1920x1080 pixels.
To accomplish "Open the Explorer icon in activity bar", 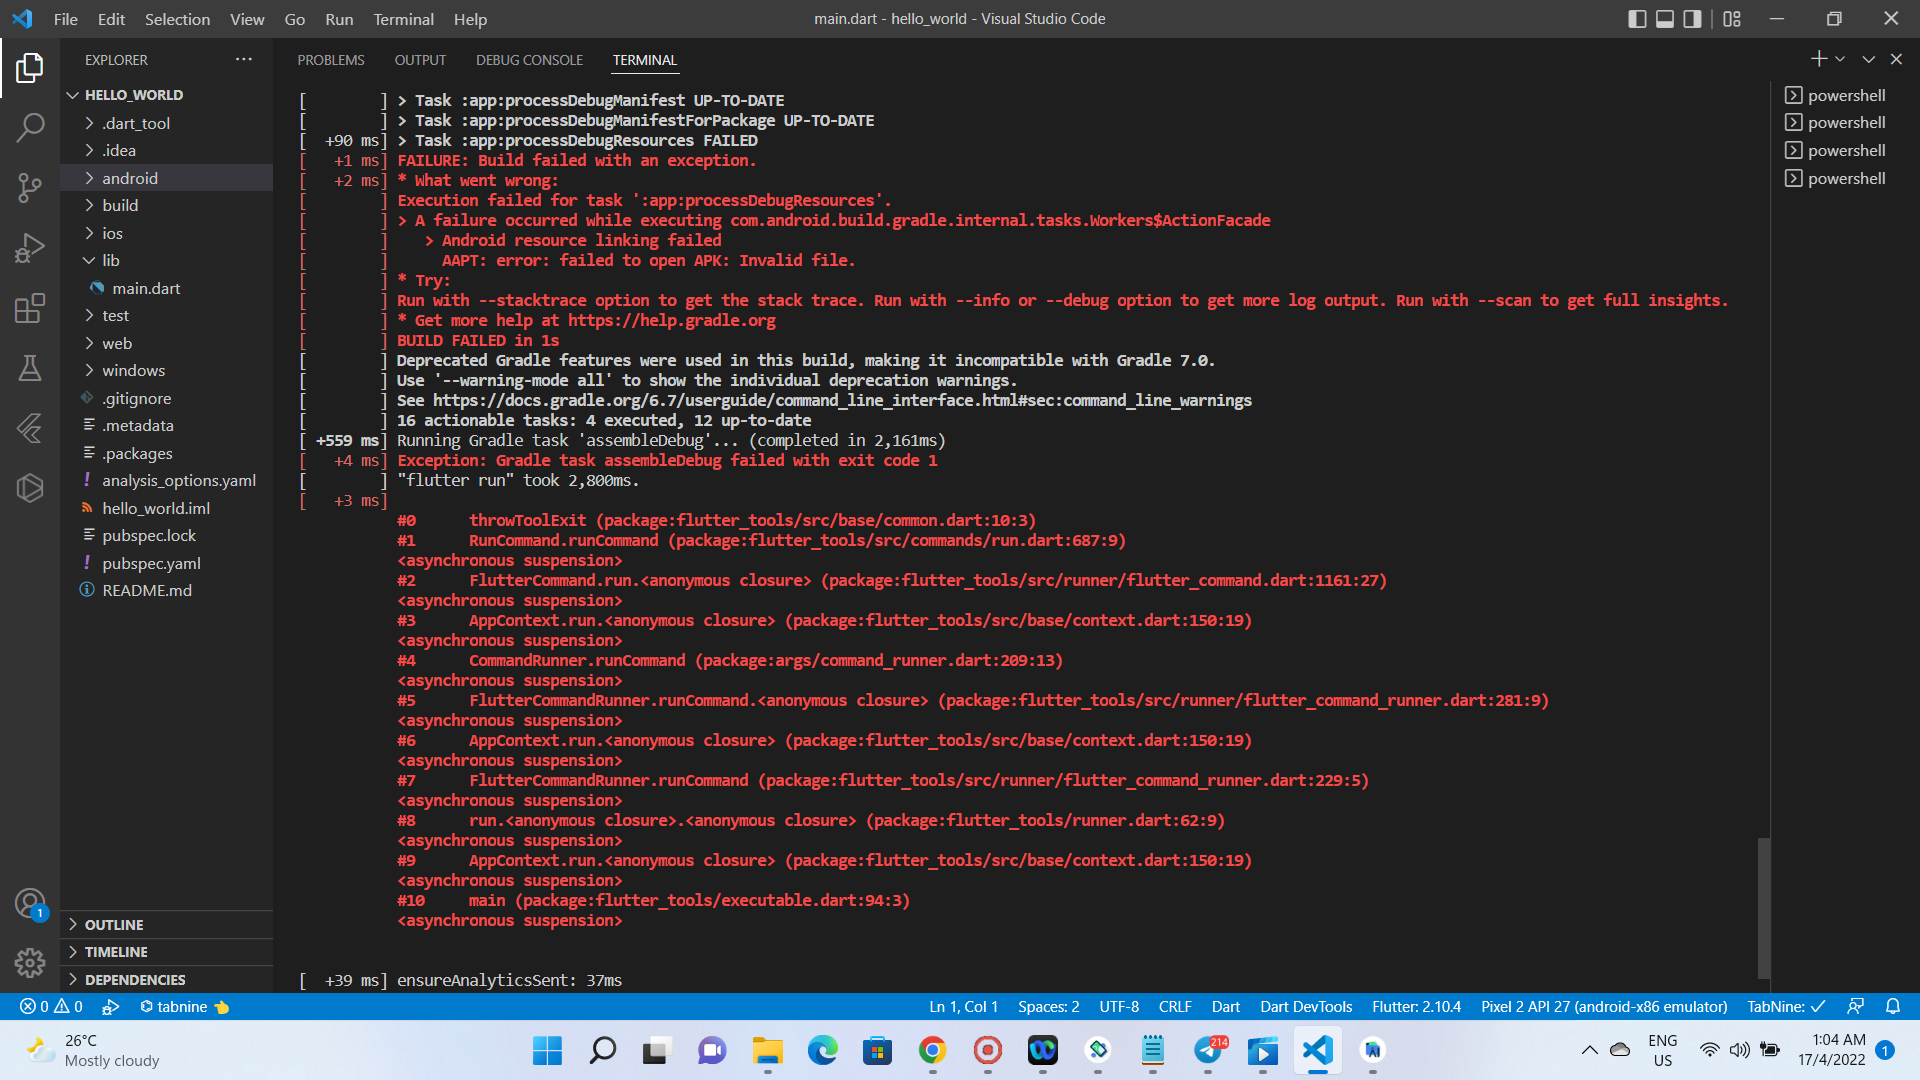I will (x=29, y=69).
